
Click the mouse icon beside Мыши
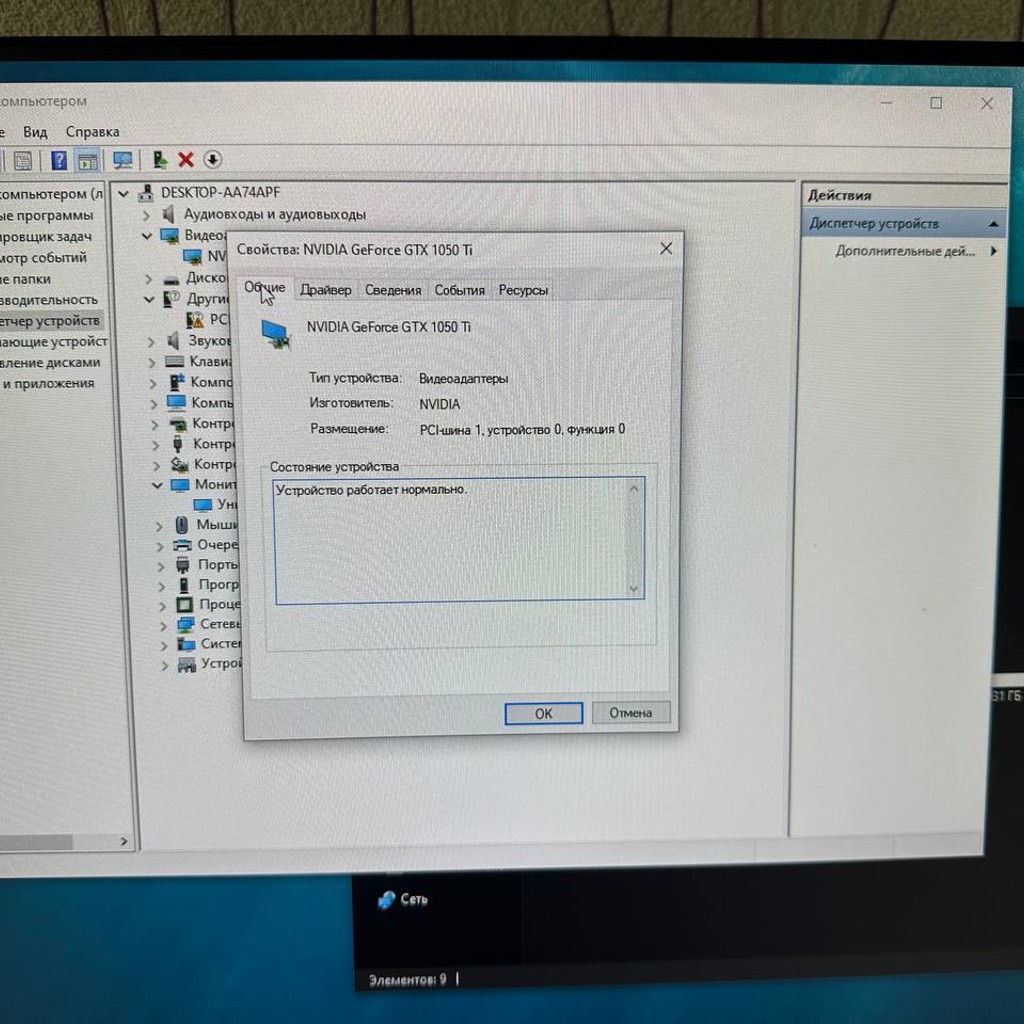(182, 524)
